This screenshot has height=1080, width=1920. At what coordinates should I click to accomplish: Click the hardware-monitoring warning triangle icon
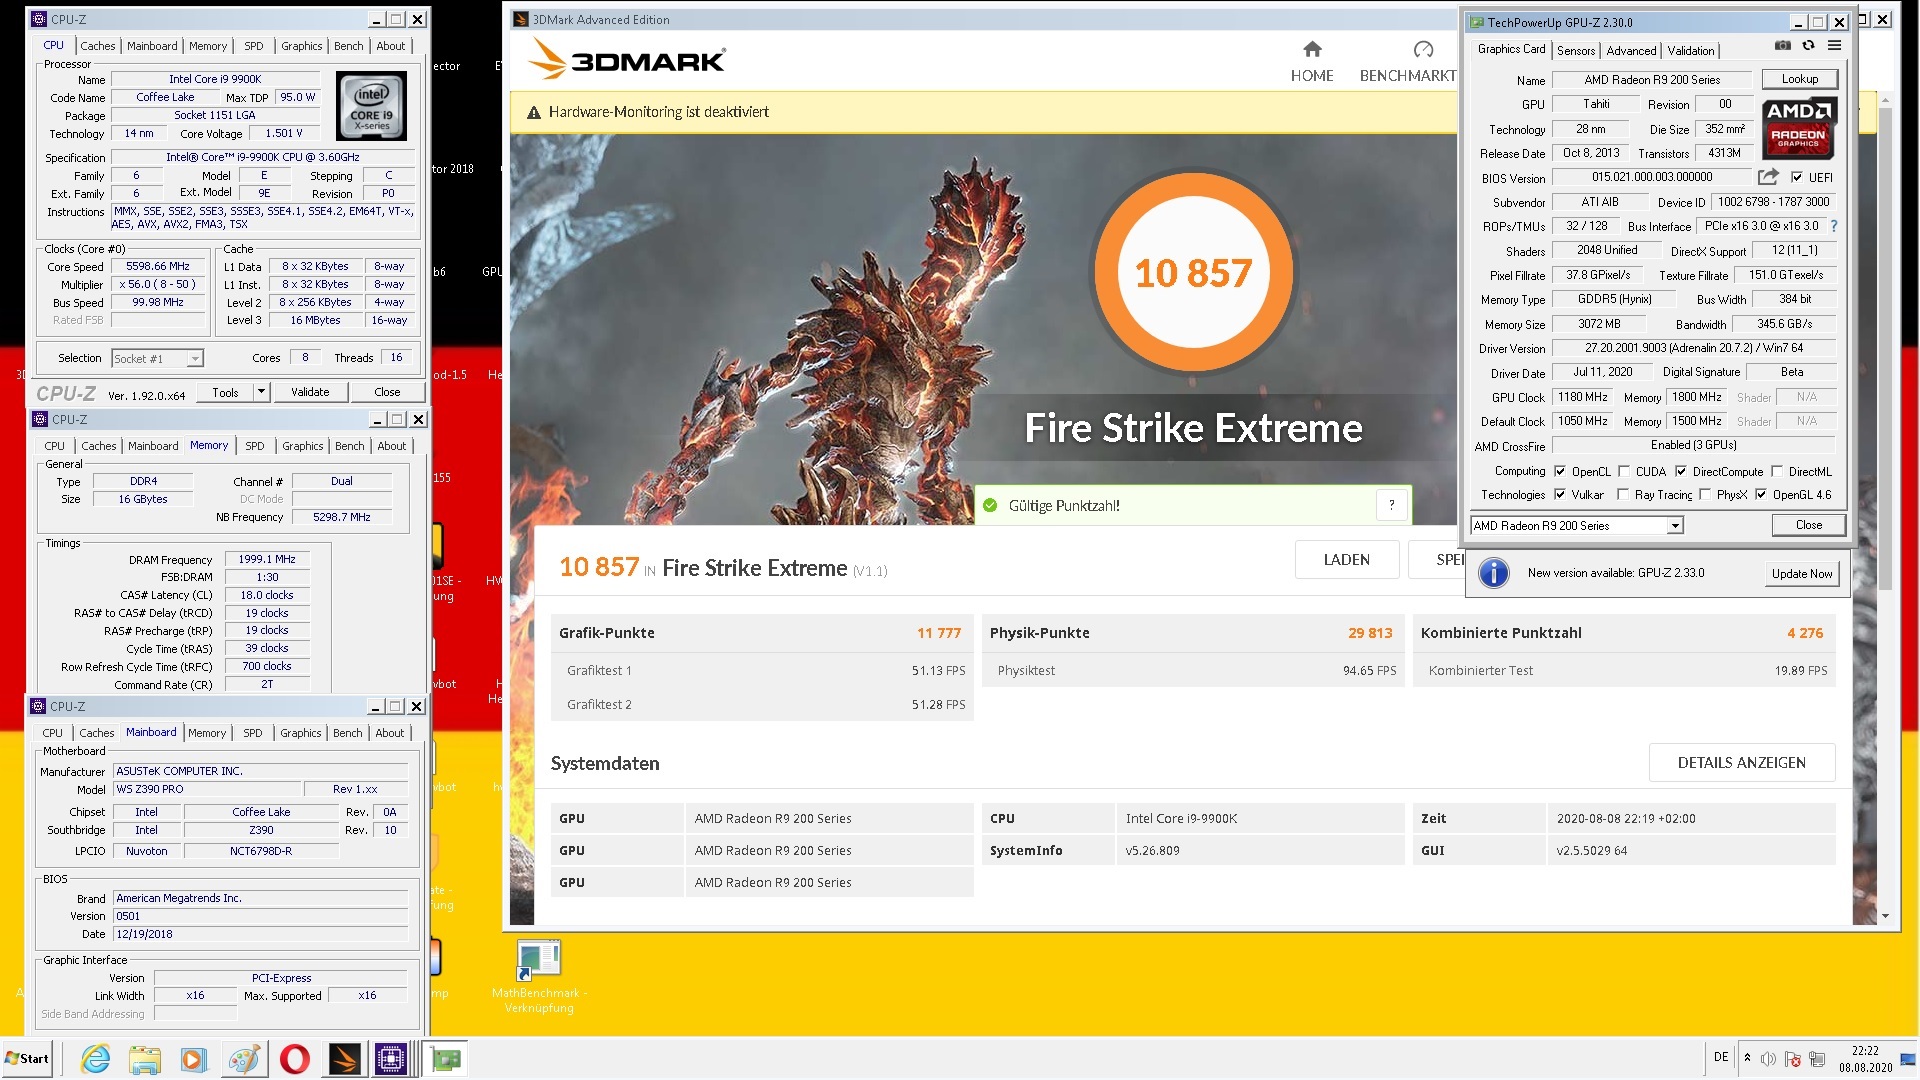coord(534,113)
